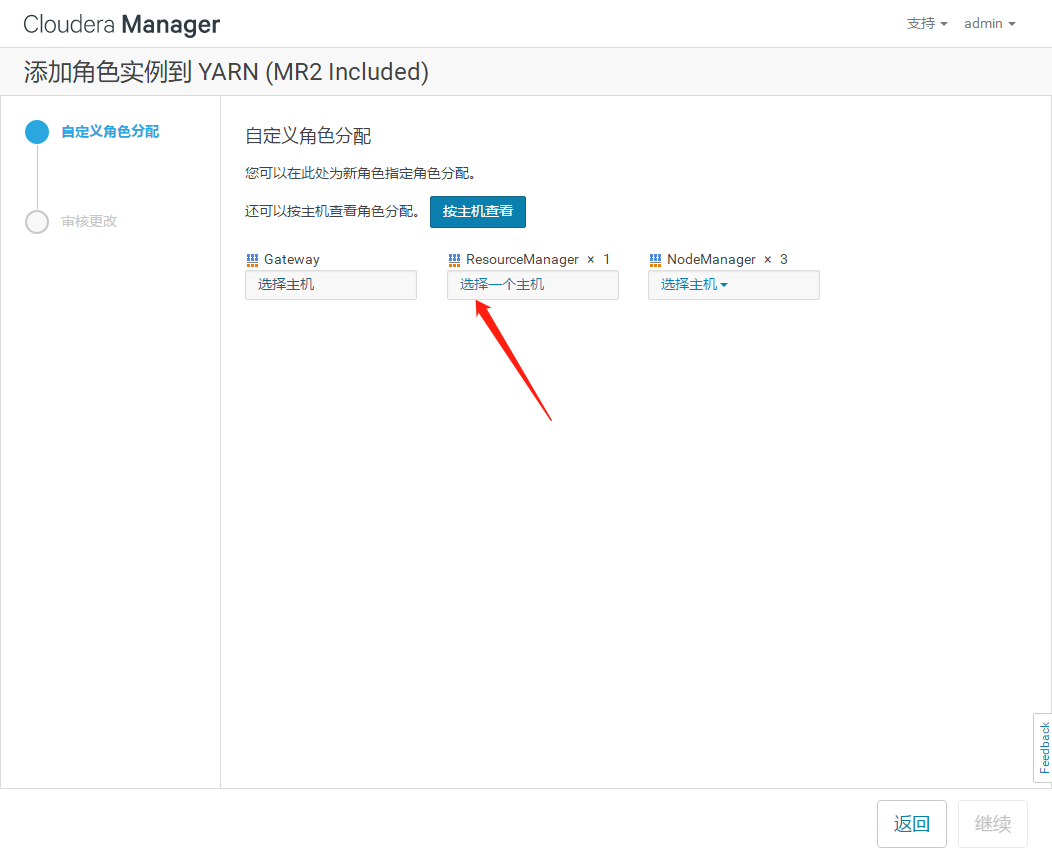The image size is (1052, 860).
Task: Select the 自定义角色分配 wizard step
Action: coord(110,131)
